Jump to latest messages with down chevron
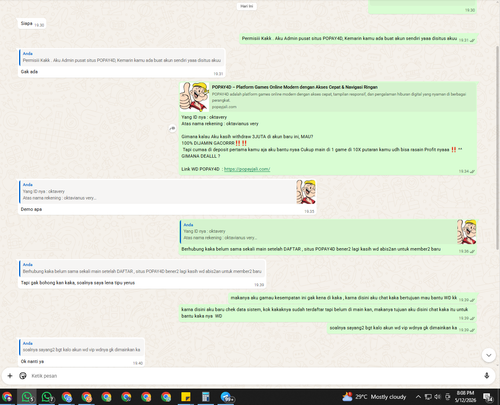The height and width of the screenshot is (405, 500). coord(488,355)
